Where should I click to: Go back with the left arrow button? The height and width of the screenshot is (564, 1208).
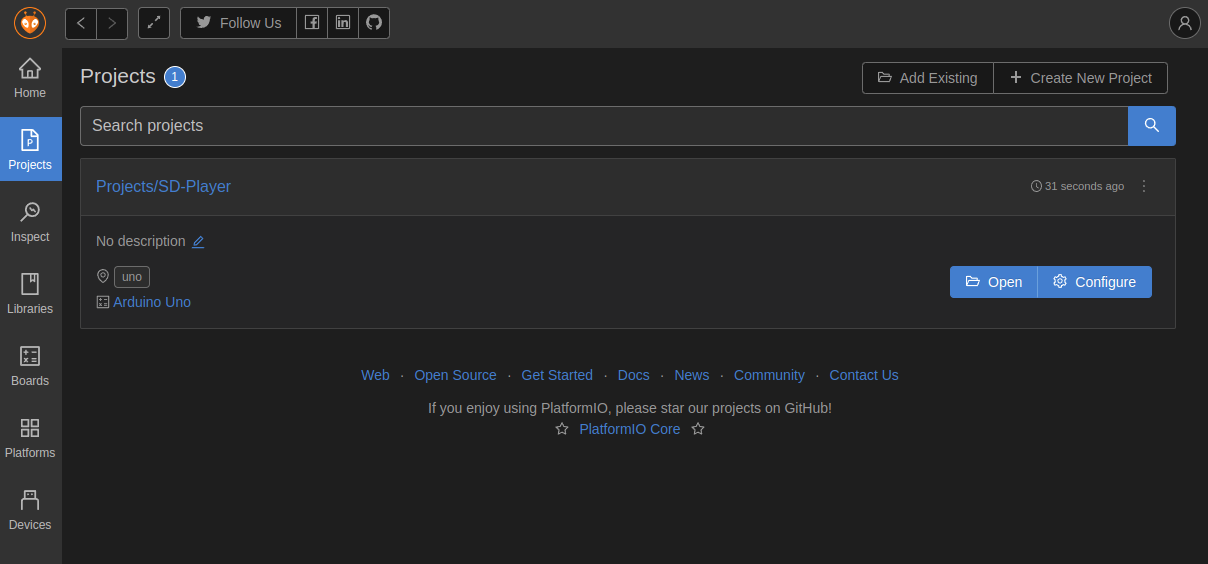[81, 23]
